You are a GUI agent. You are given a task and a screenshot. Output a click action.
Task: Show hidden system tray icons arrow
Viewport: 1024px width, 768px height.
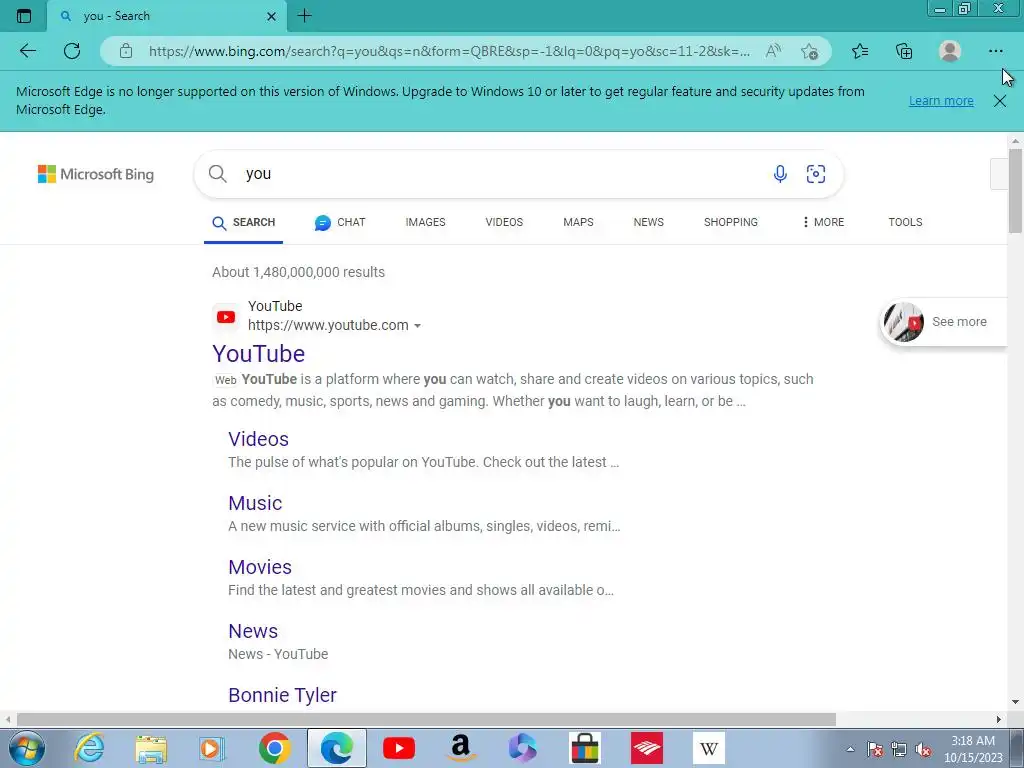(850, 749)
